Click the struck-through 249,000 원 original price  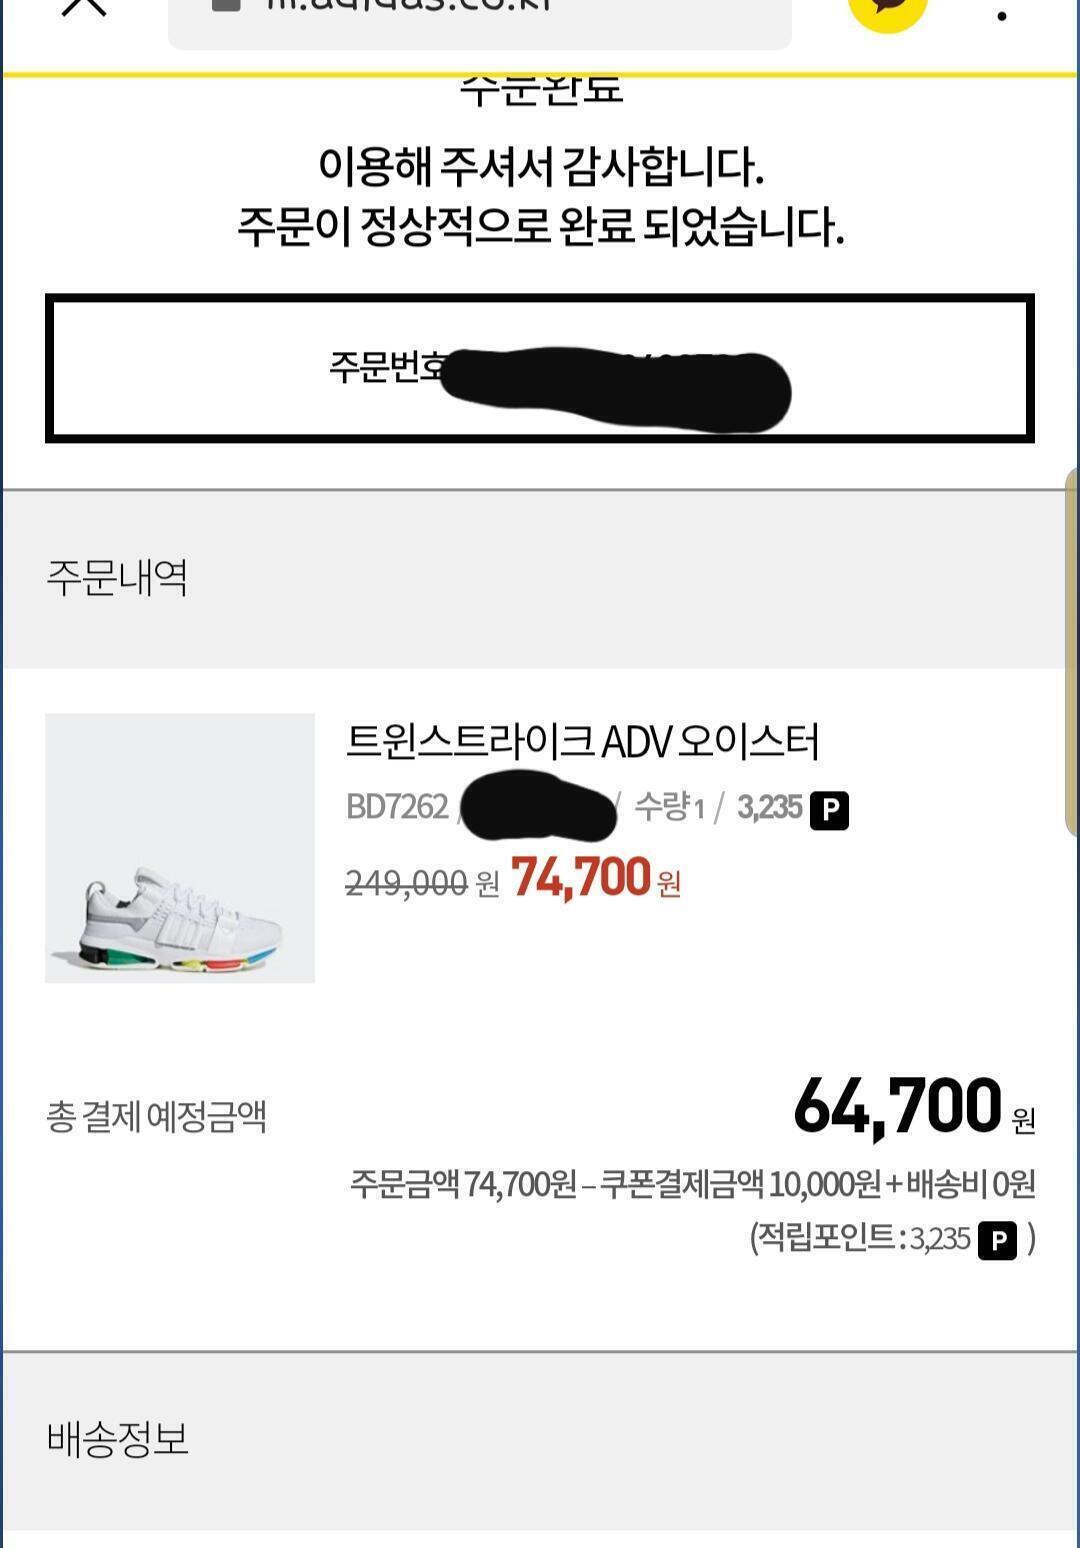click(x=422, y=883)
